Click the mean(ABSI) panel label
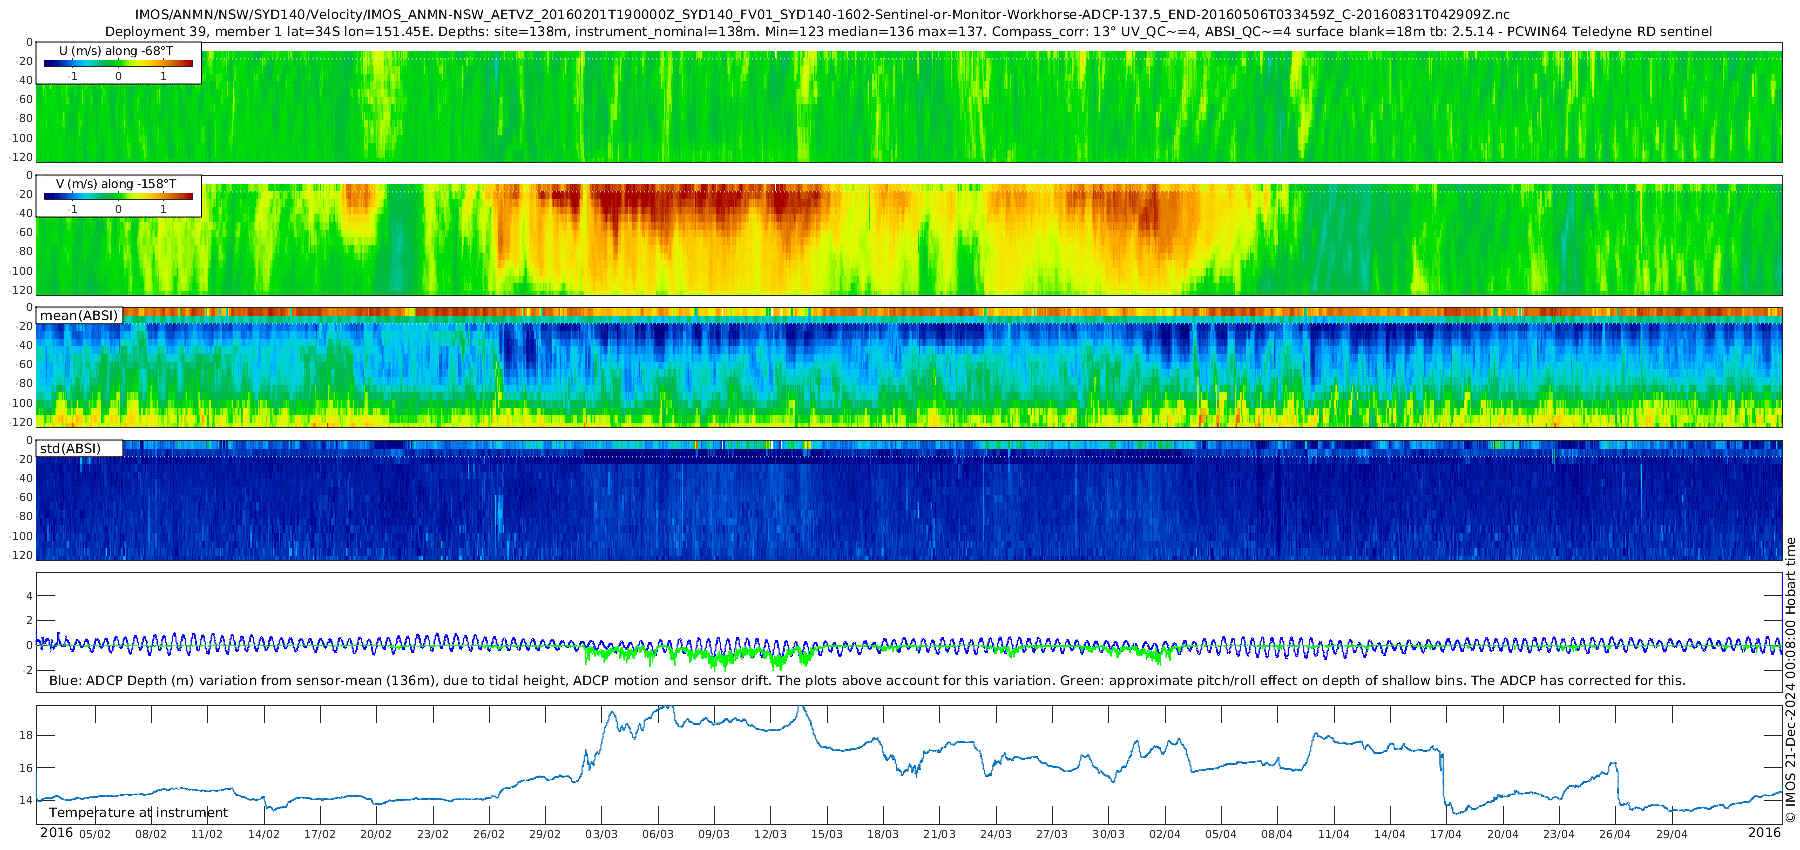 pyautogui.click(x=79, y=316)
